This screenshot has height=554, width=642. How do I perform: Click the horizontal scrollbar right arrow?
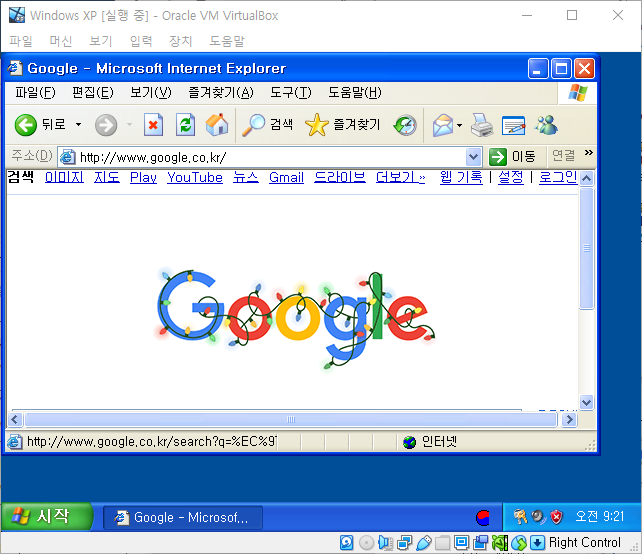[x=570, y=419]
